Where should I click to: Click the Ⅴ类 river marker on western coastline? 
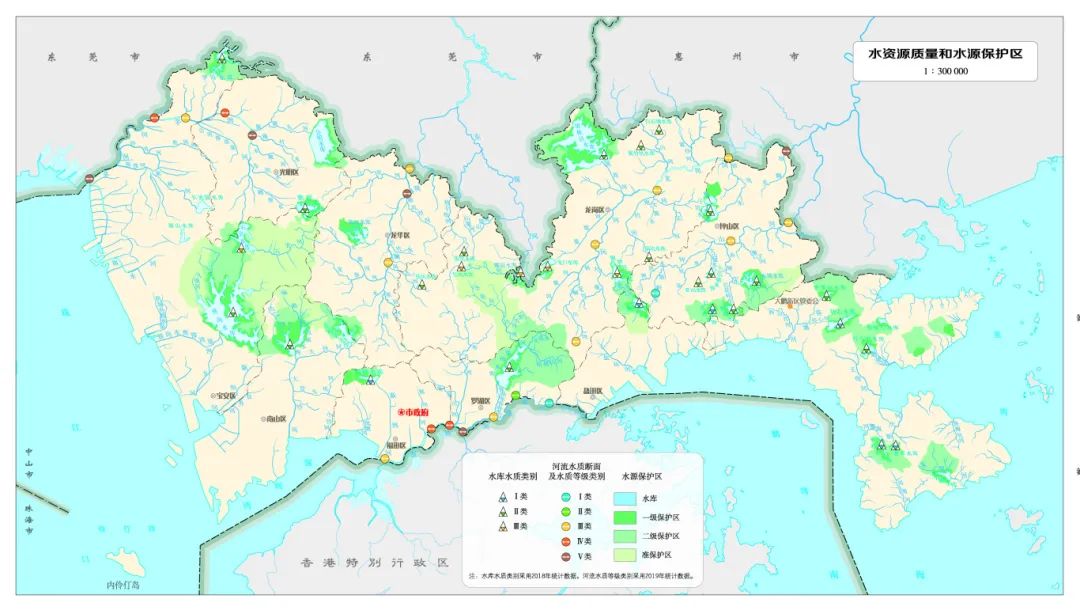[90, 179]
